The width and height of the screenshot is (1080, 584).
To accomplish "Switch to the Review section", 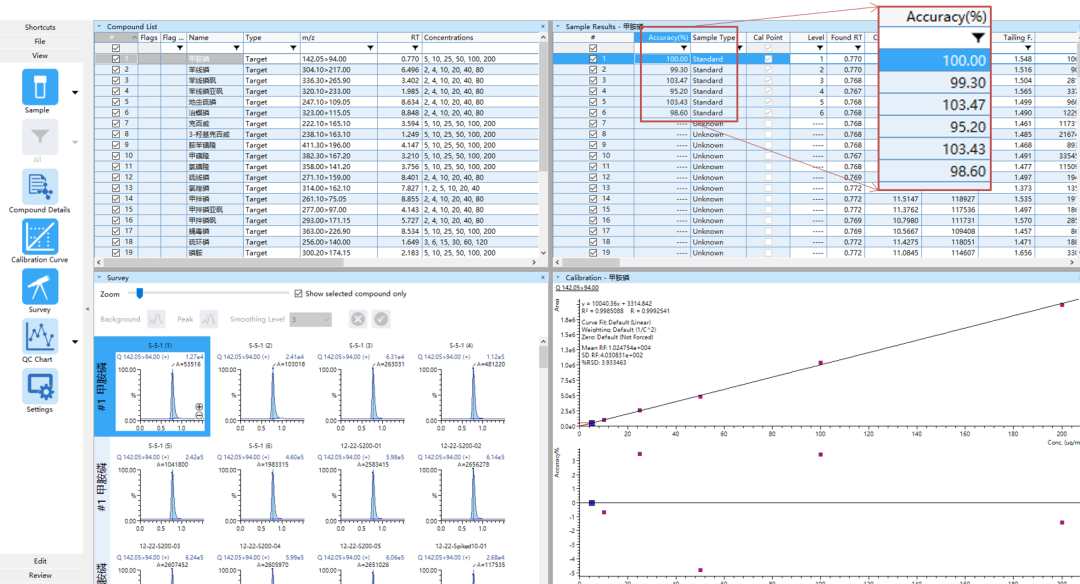I will point(40,575).
